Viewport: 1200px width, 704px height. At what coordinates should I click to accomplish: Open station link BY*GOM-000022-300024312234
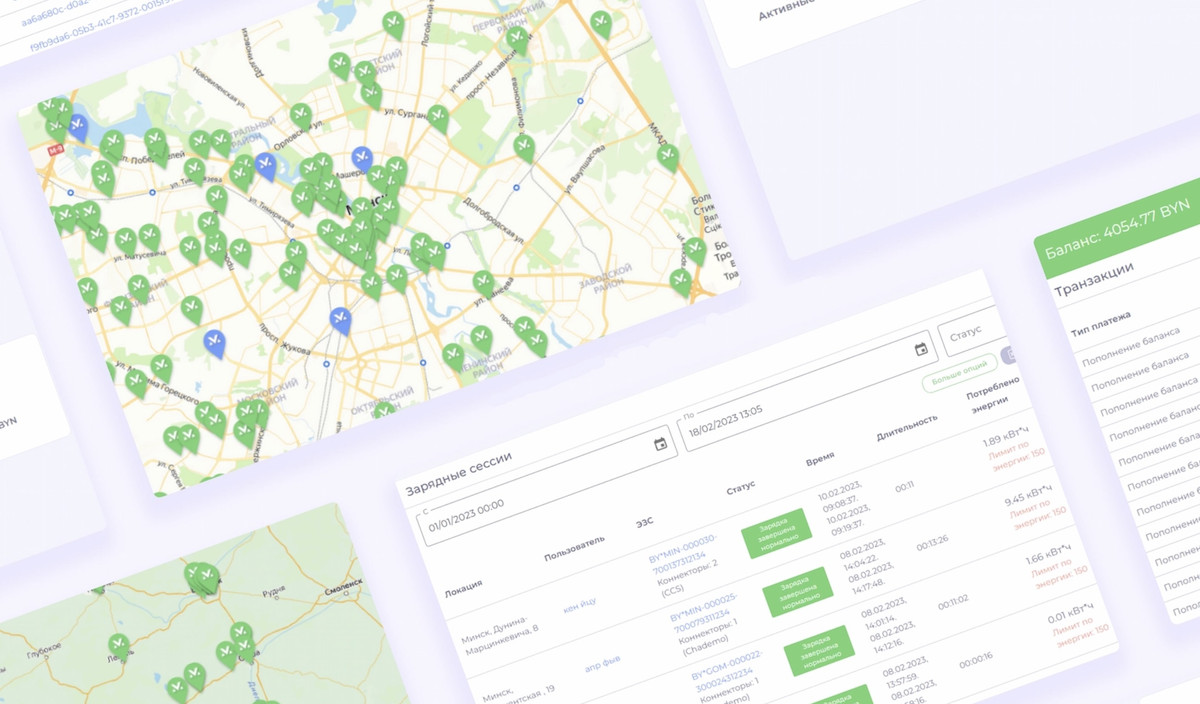(726, 673)
